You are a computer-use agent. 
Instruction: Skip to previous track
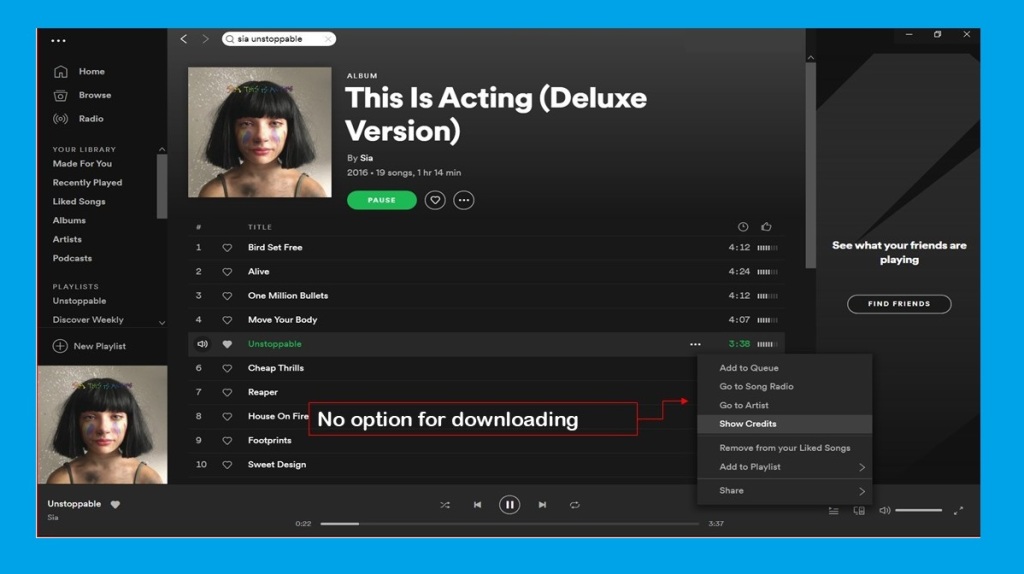click(x=477, y=505)
